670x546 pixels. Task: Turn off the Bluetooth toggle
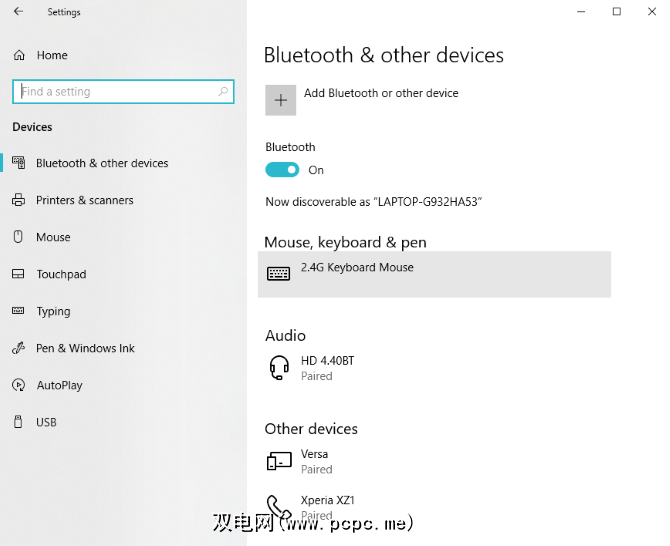282,170
